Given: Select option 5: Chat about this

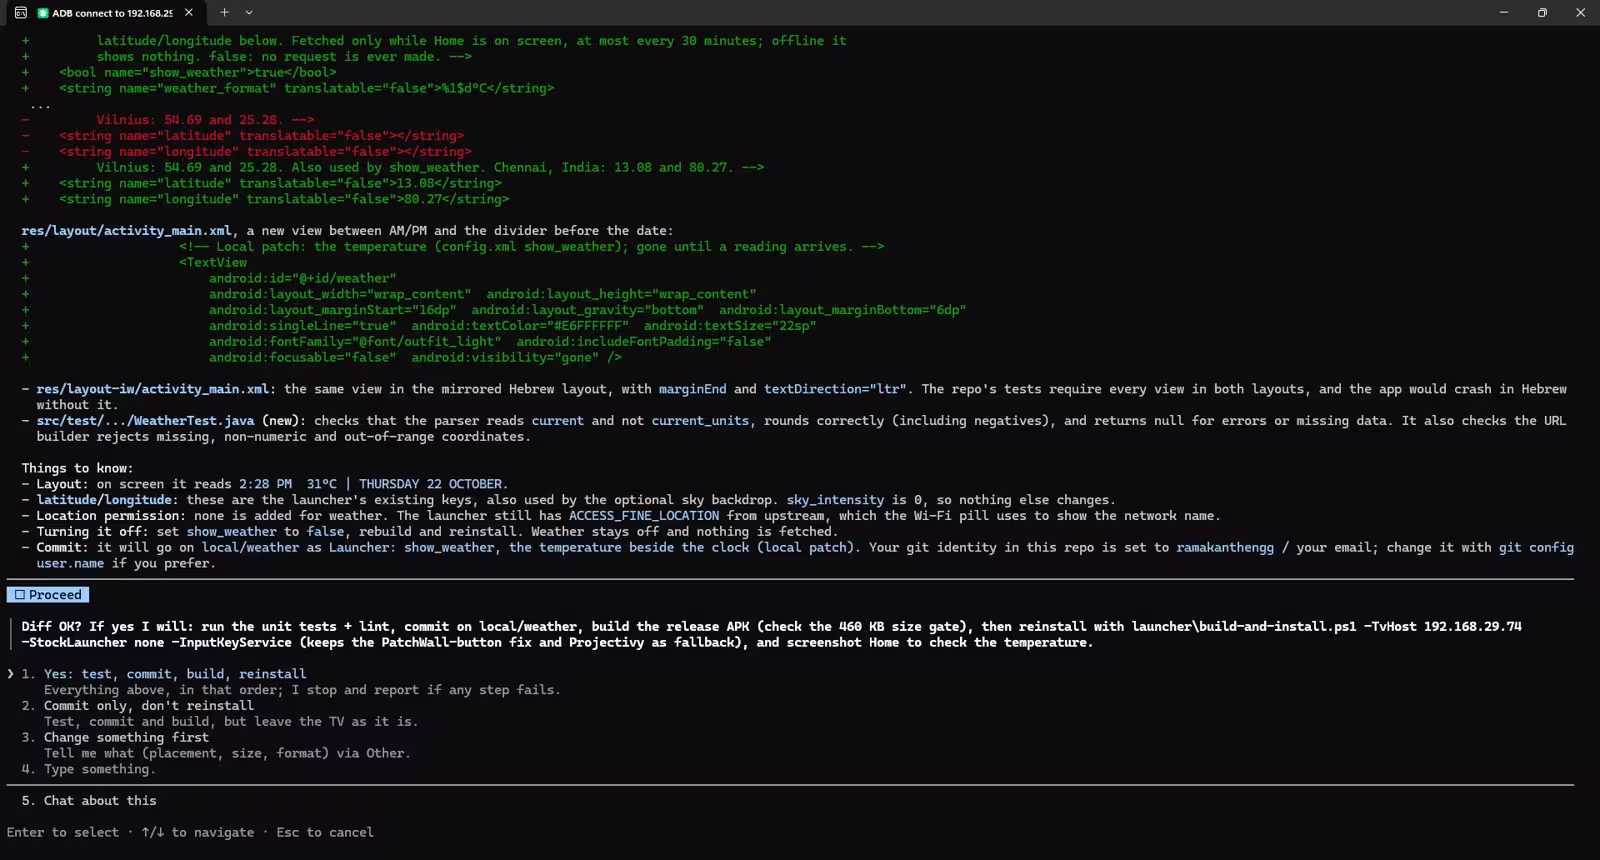Looking at the screenshot, I should click(100, 801).
